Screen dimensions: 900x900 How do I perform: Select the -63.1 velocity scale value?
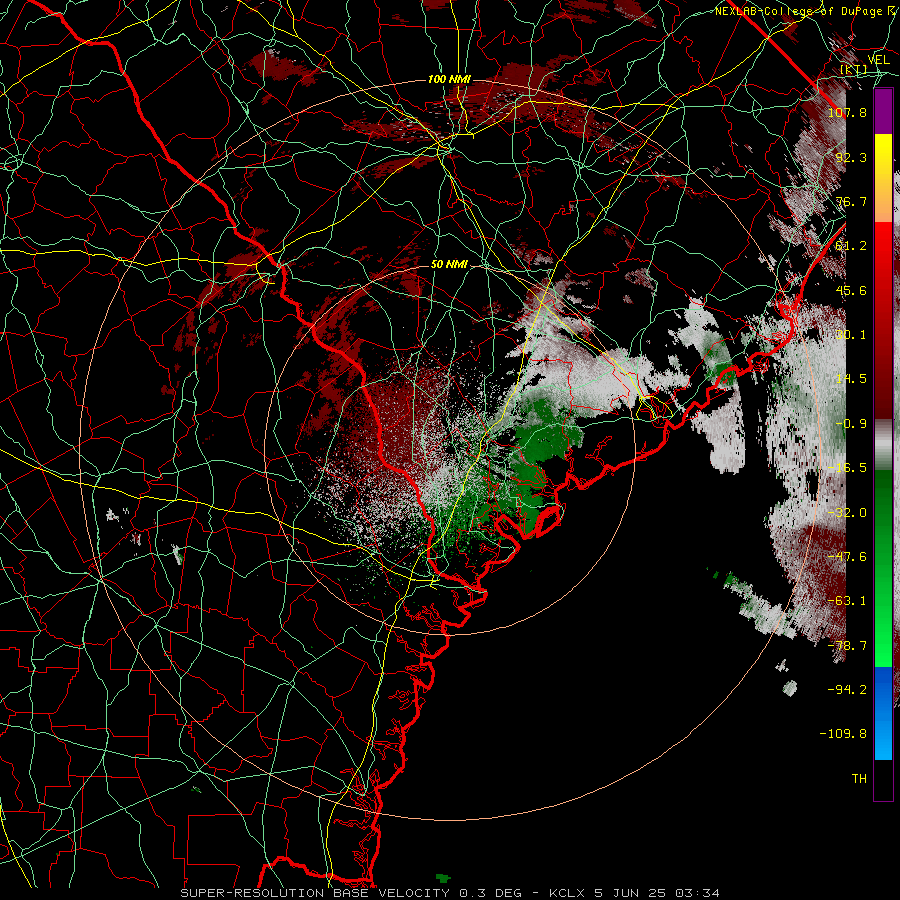(847, 601)
